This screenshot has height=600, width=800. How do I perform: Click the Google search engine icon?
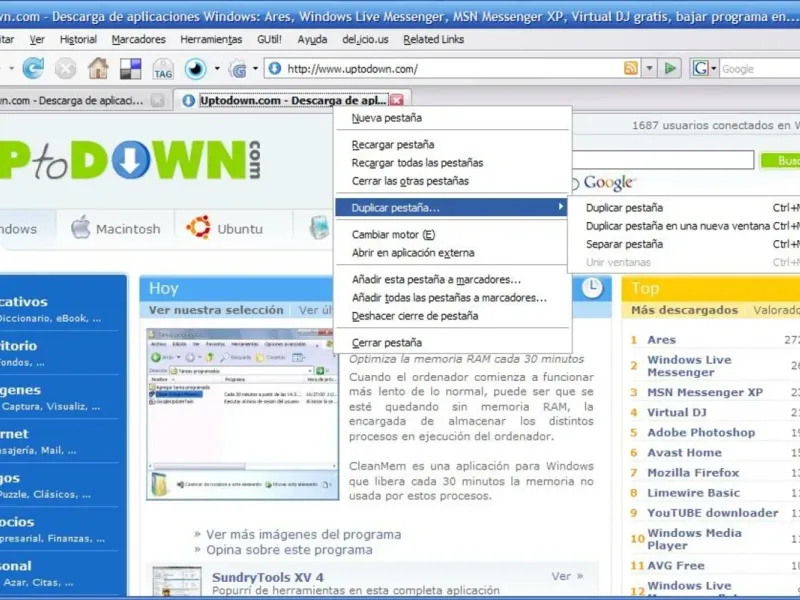click(700, 68)
